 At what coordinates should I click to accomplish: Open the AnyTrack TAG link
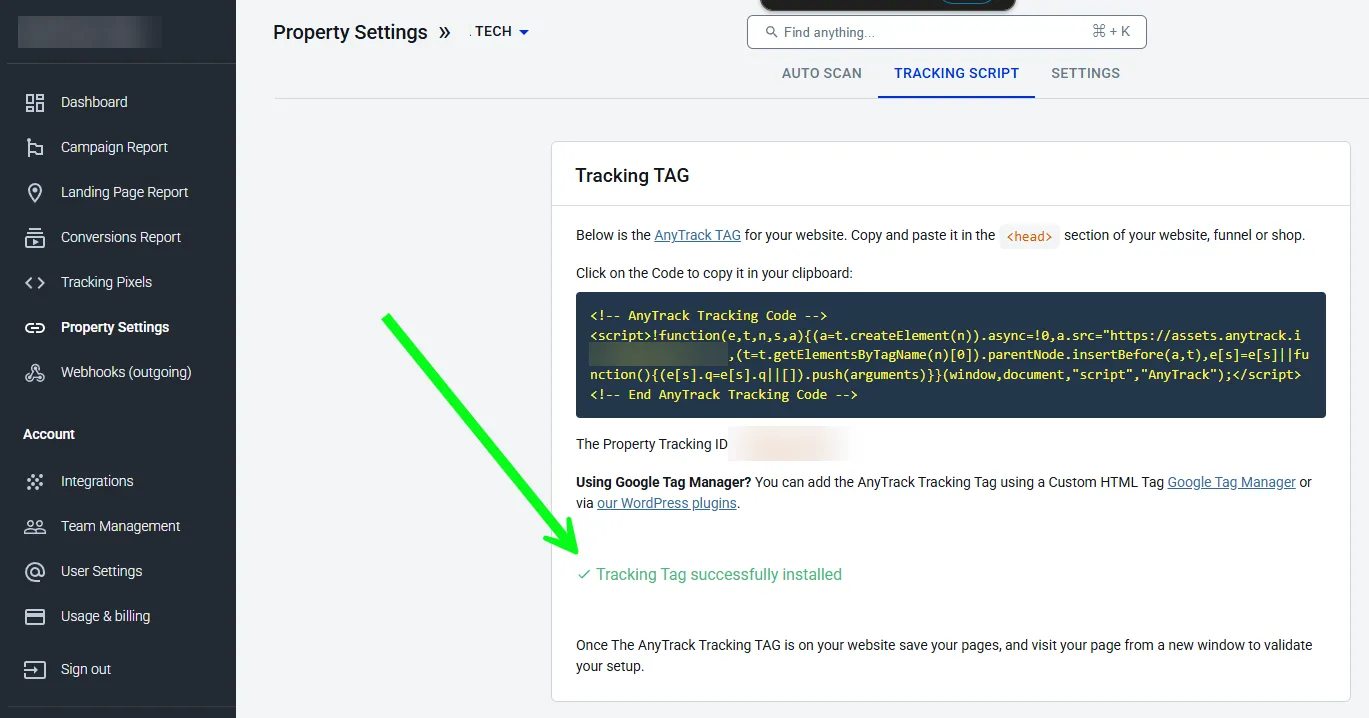[697, 235]
